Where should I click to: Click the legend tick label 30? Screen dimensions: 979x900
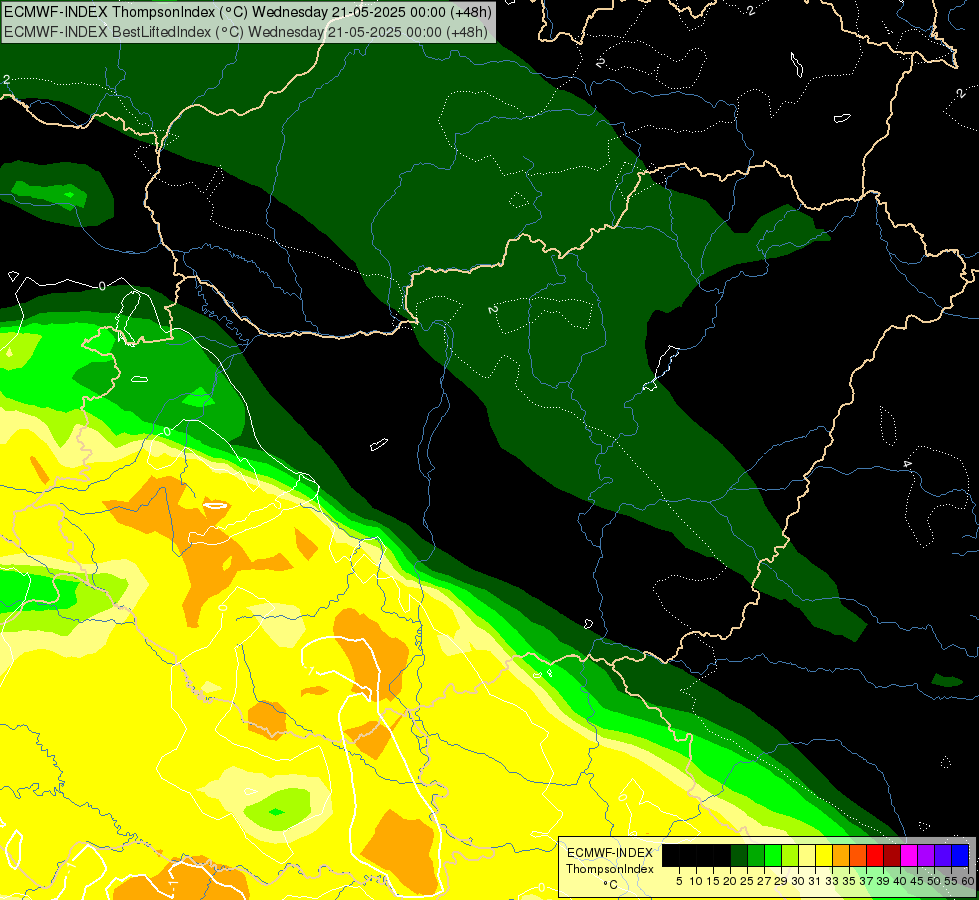(x=798, y=881)
